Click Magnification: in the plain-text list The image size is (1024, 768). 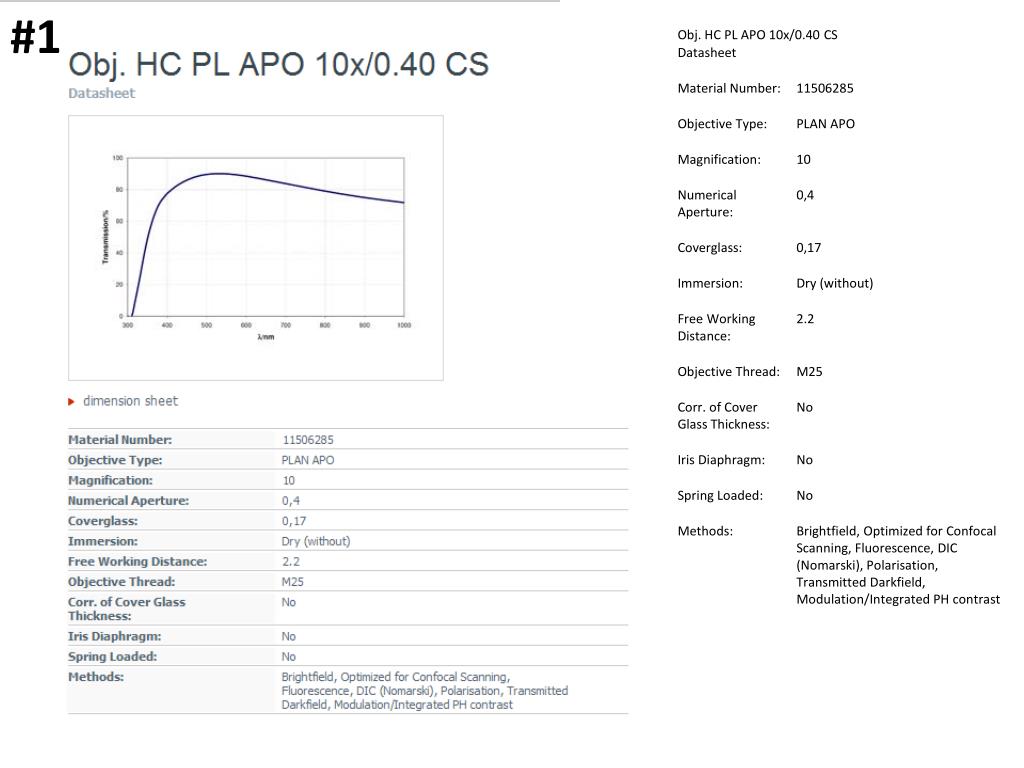[x=719, y=159]
